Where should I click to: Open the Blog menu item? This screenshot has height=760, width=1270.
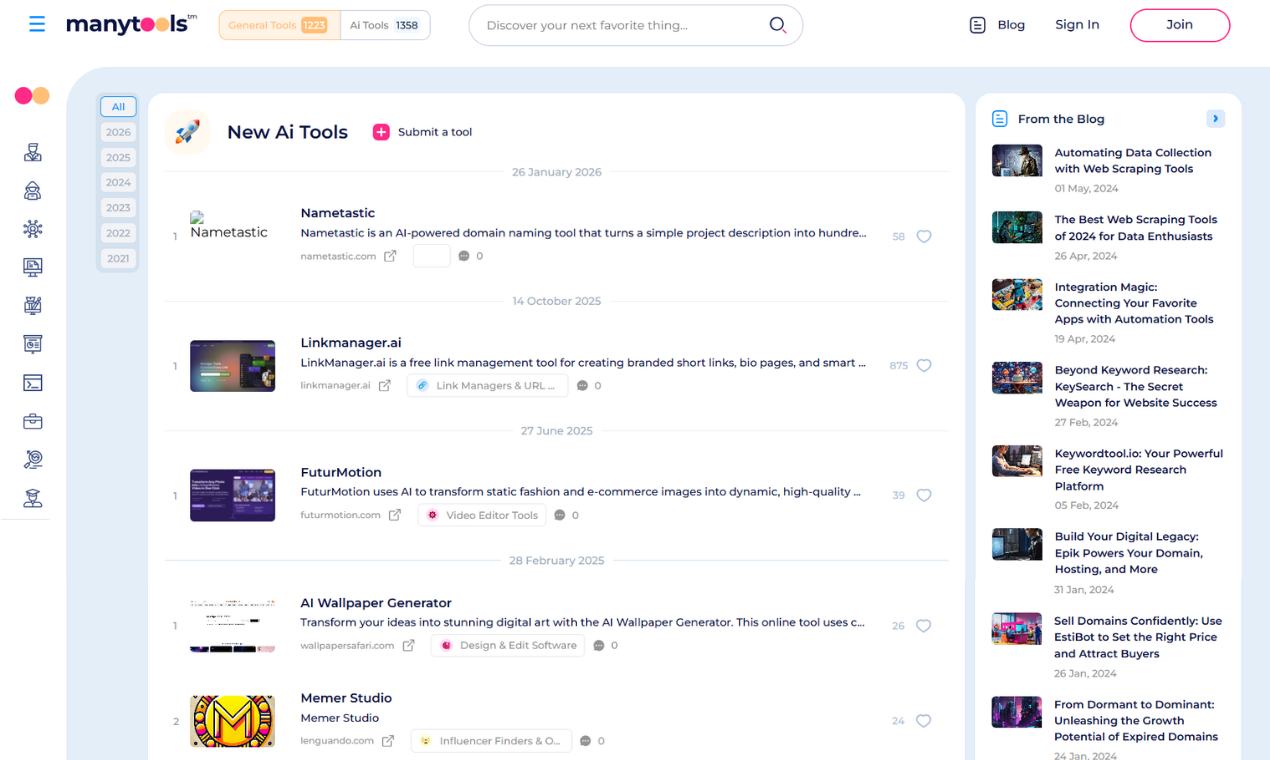coord(1011,25)
